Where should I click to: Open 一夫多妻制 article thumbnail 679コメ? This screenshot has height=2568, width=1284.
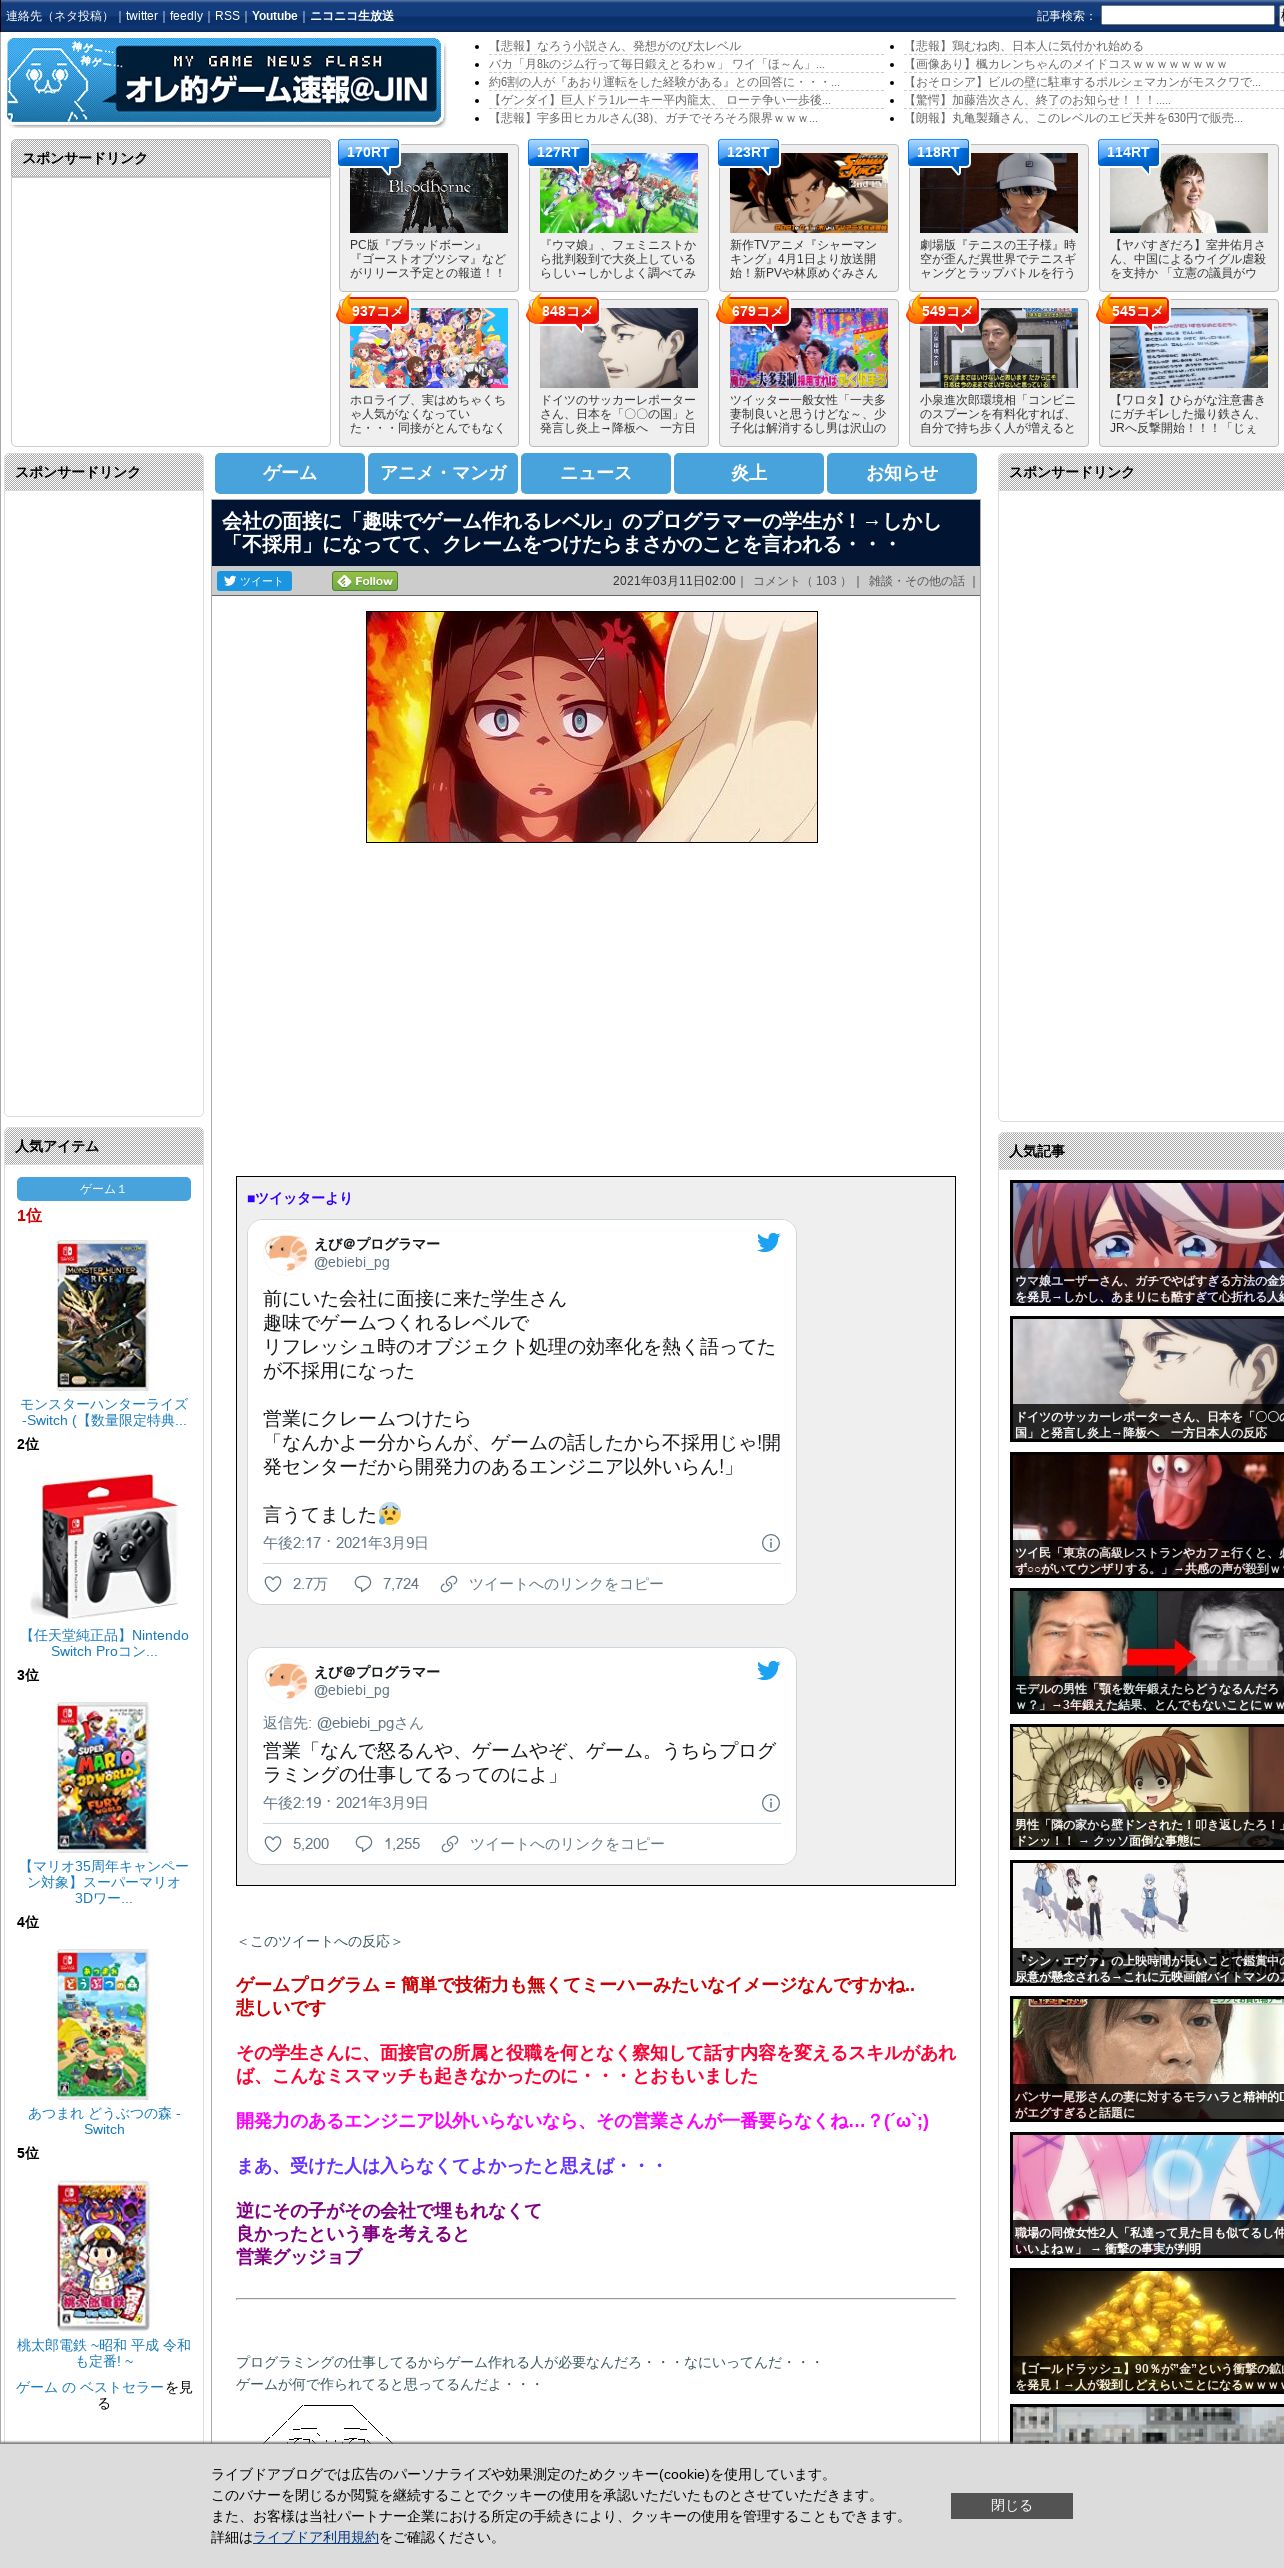point(809,348)
